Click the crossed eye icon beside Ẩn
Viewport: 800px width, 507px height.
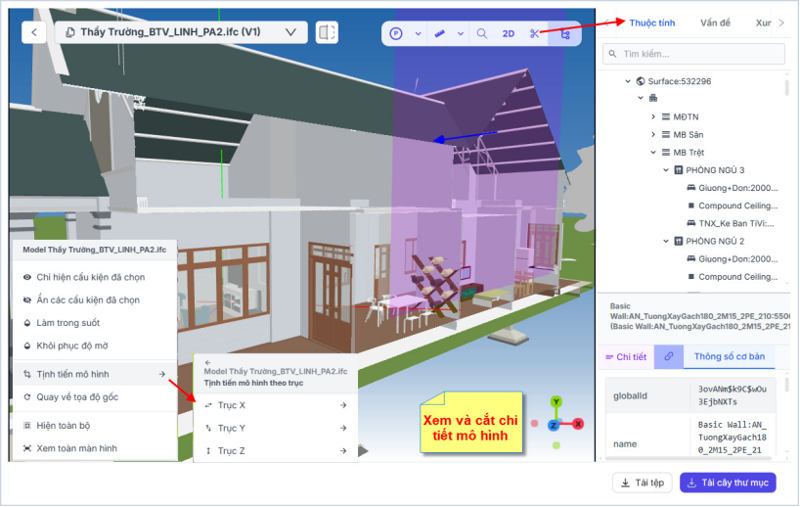[x=27, y=300]
